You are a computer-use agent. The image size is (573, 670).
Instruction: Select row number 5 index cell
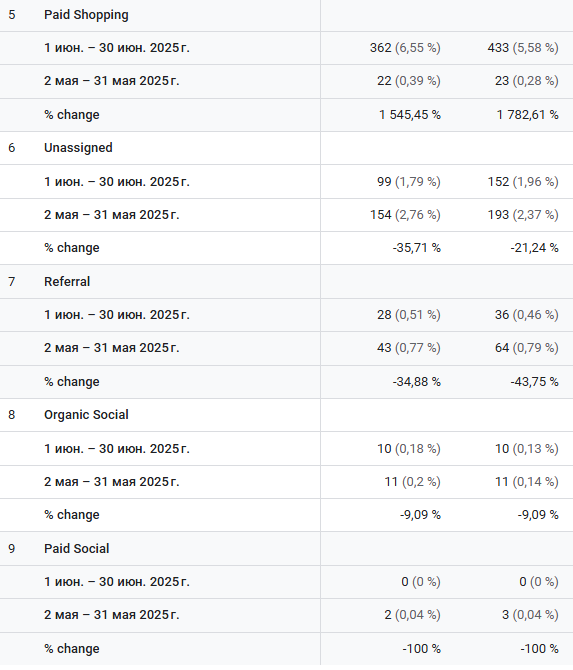pos(12,15)
